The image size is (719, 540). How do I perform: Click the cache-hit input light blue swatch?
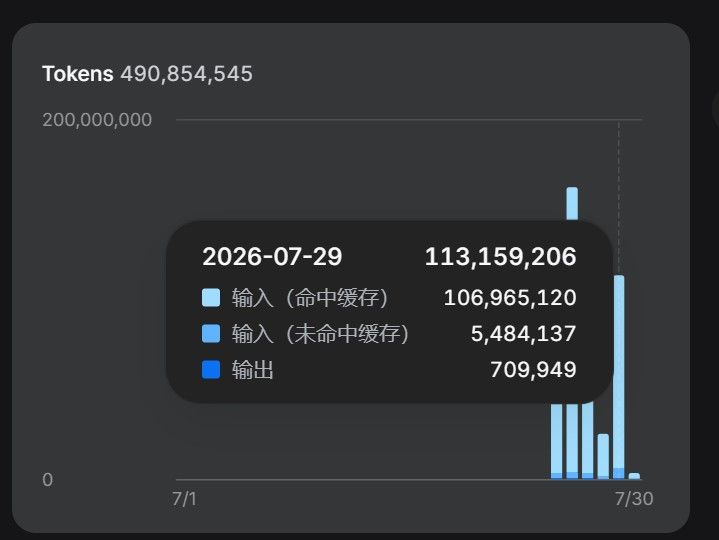point(211,298)
